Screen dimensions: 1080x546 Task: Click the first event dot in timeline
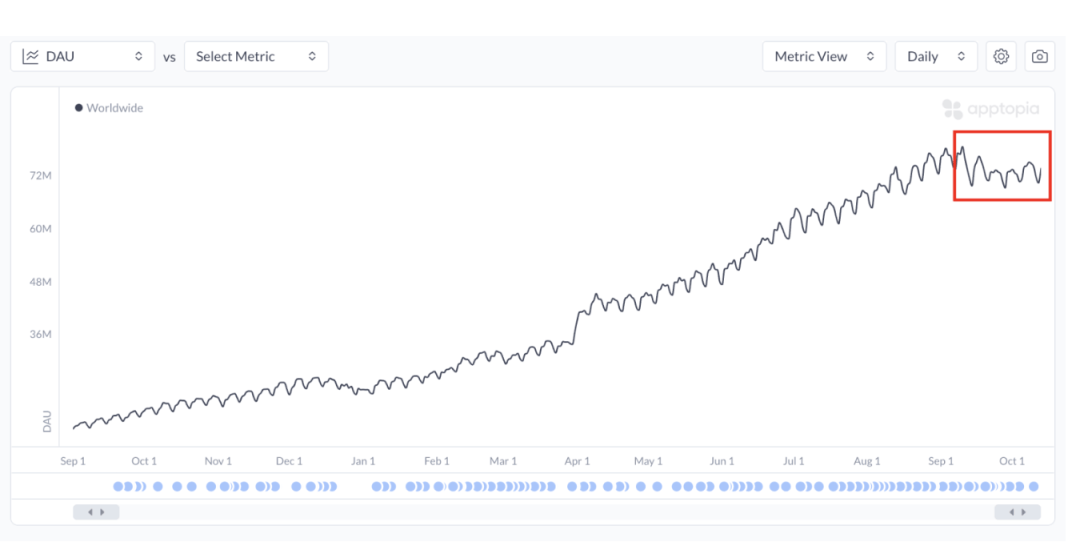118,487
